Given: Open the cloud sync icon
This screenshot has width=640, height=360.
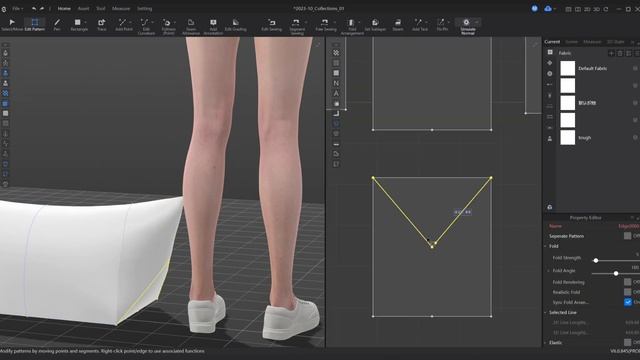Looking at the screenshot, I should [548, 9].
